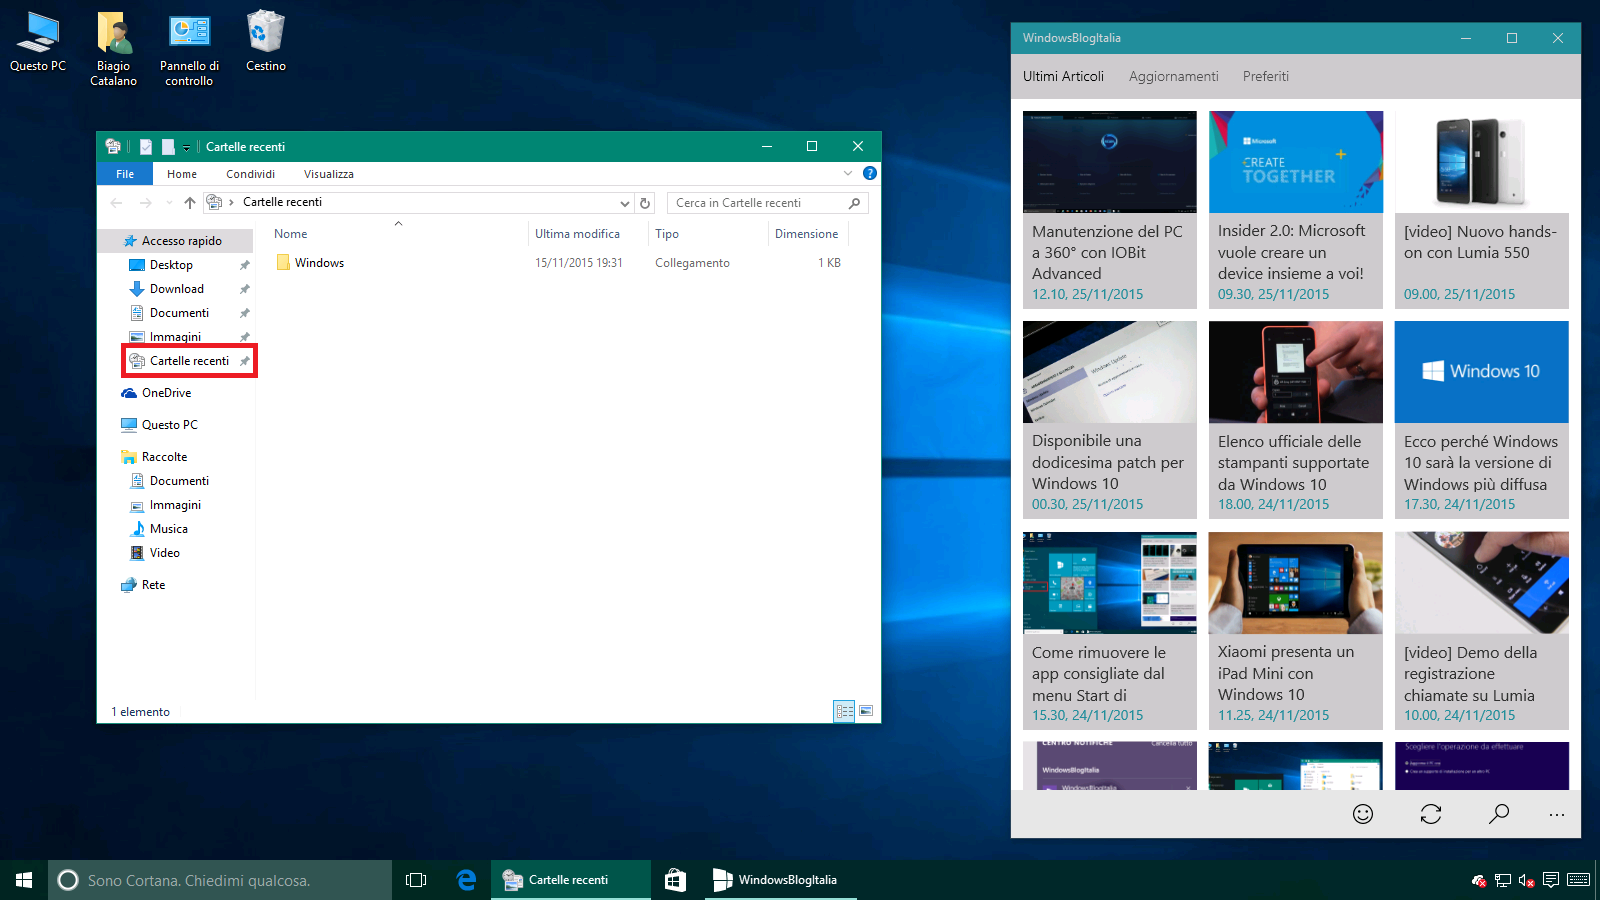This screenshot has height=900, width=1600.
Task: Sort by Dimensione column header
Action: click(808, 234)
